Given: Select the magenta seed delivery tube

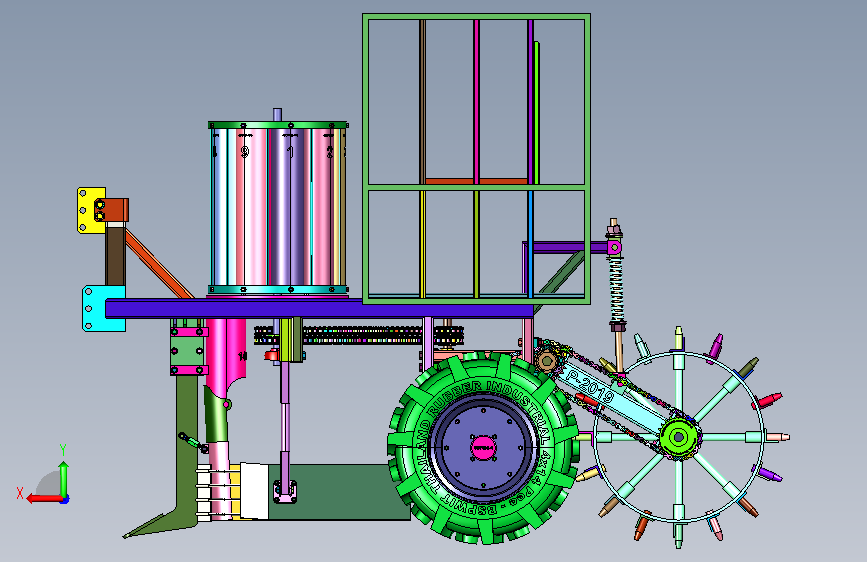Looking at the screenshot, I should click(x=226, y=354).
